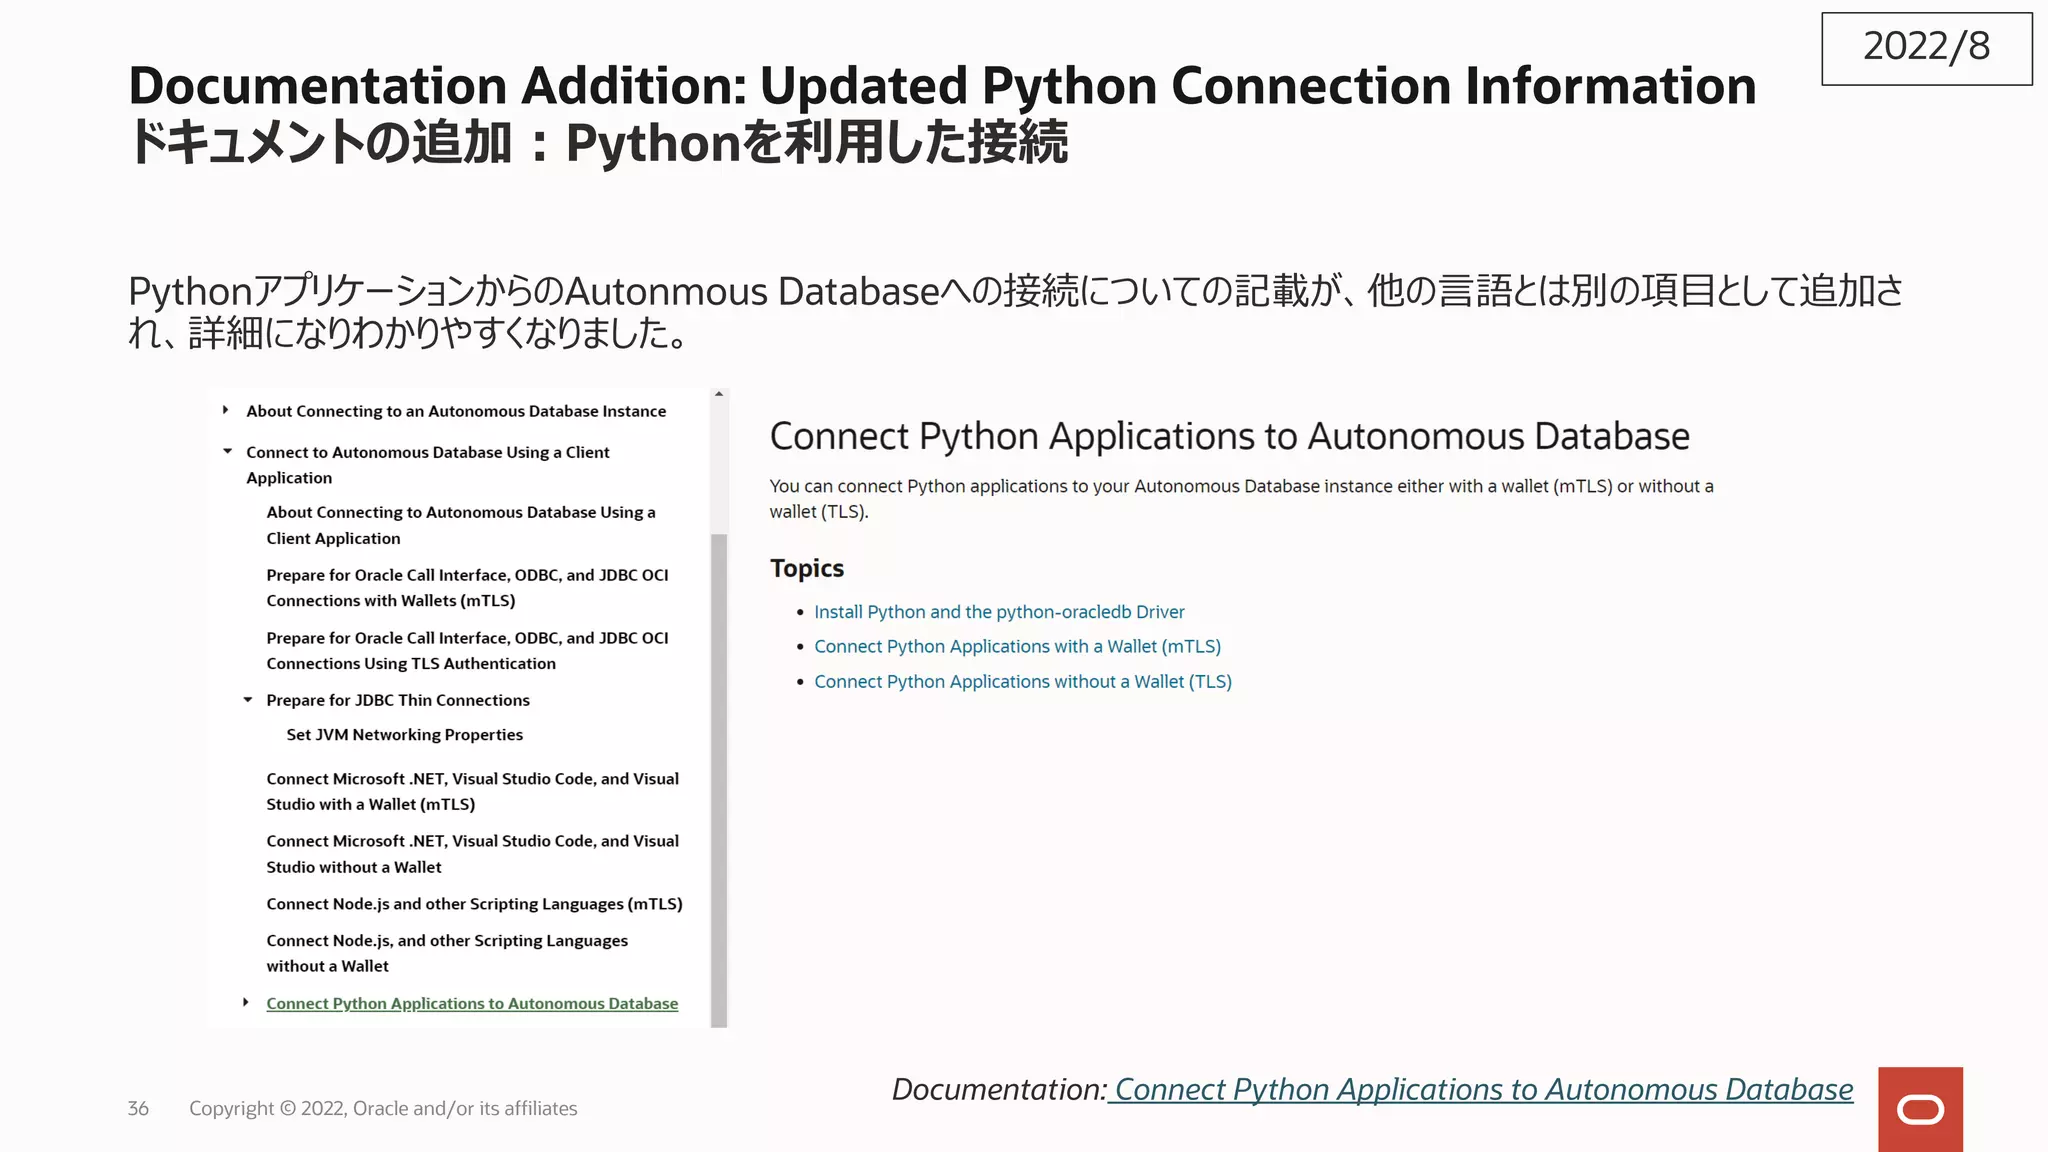Click the slide number 36
This screenshot has height=1152, width=2048.
pos(138,1108)
